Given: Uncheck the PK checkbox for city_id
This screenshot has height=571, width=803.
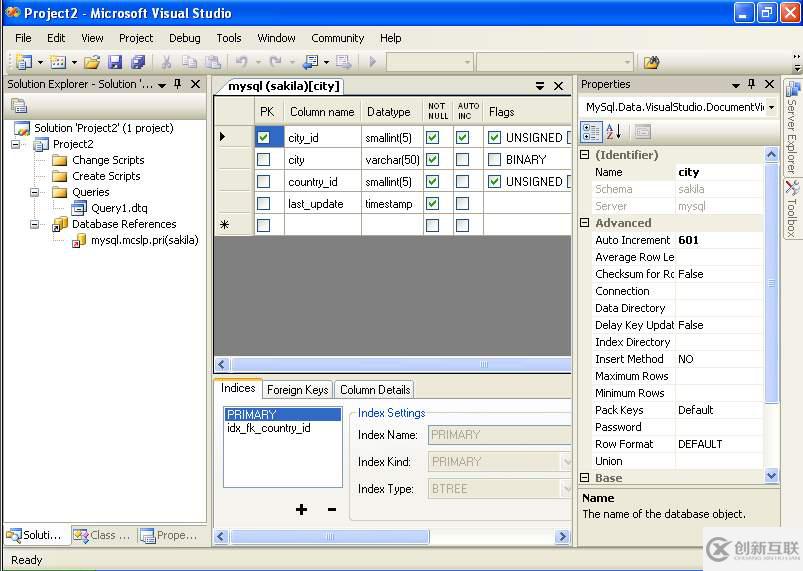Looking at the screenshot, I should 263,137.
